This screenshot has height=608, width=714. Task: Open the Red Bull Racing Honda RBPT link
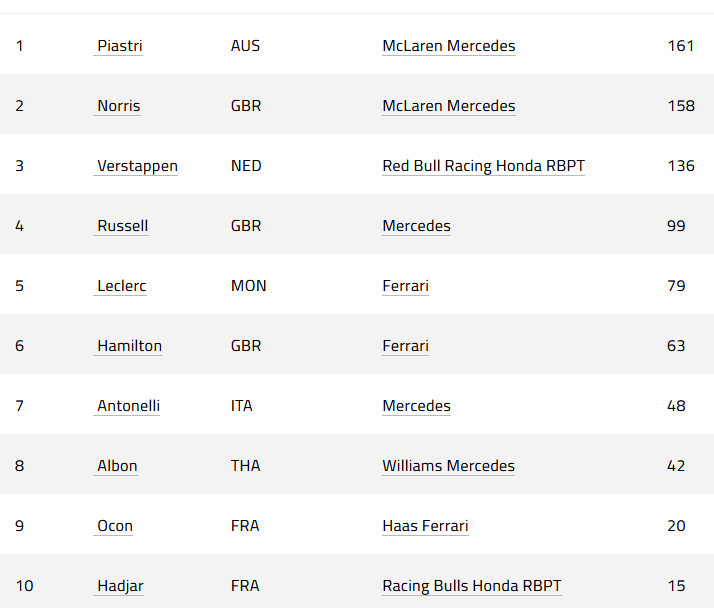click(483, 166)
